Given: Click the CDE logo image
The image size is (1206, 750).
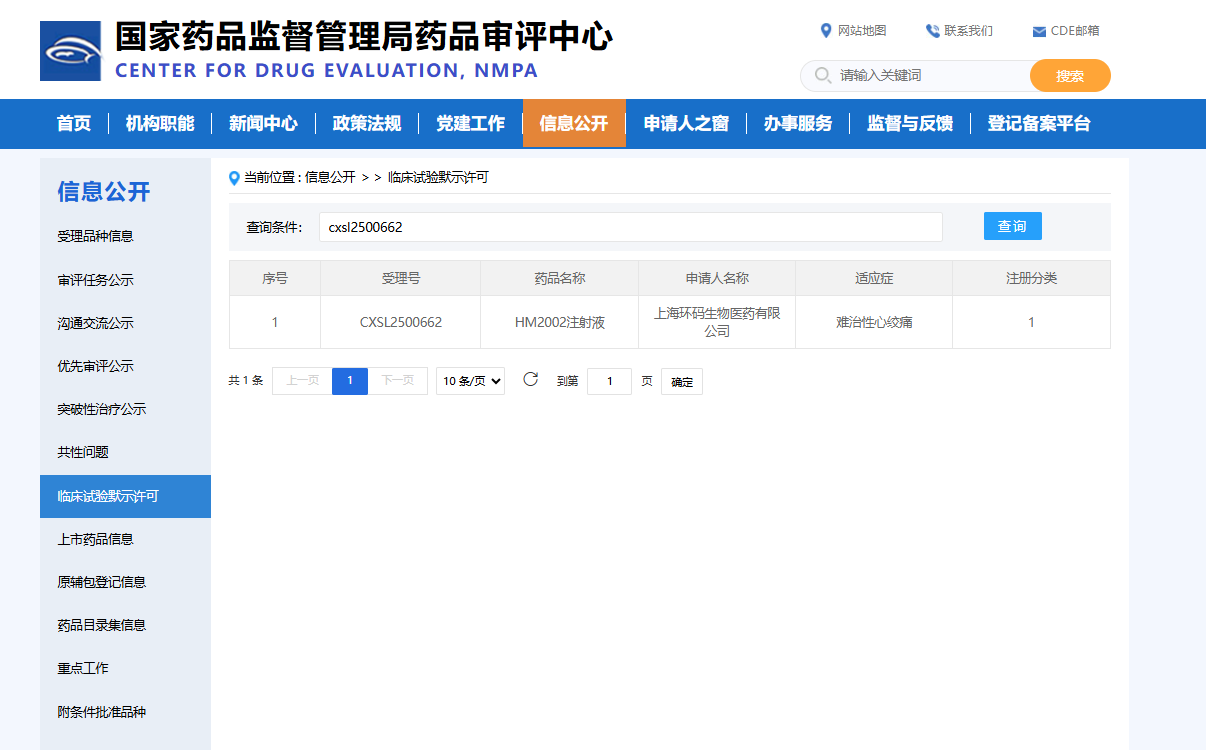Looking at the screenshot, I should click(70, 51).
